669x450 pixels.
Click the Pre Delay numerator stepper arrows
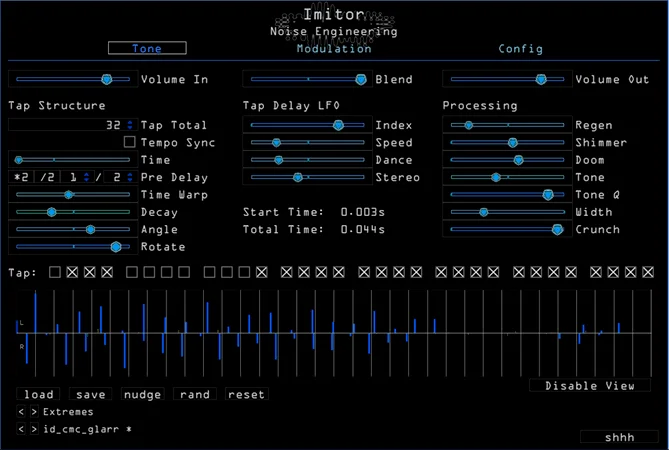[x=87, y=177]
